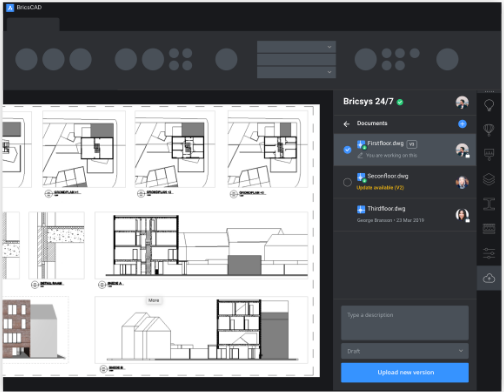Click the Type a description field
This screenshot has width=504, height=392.
(405, 323)
